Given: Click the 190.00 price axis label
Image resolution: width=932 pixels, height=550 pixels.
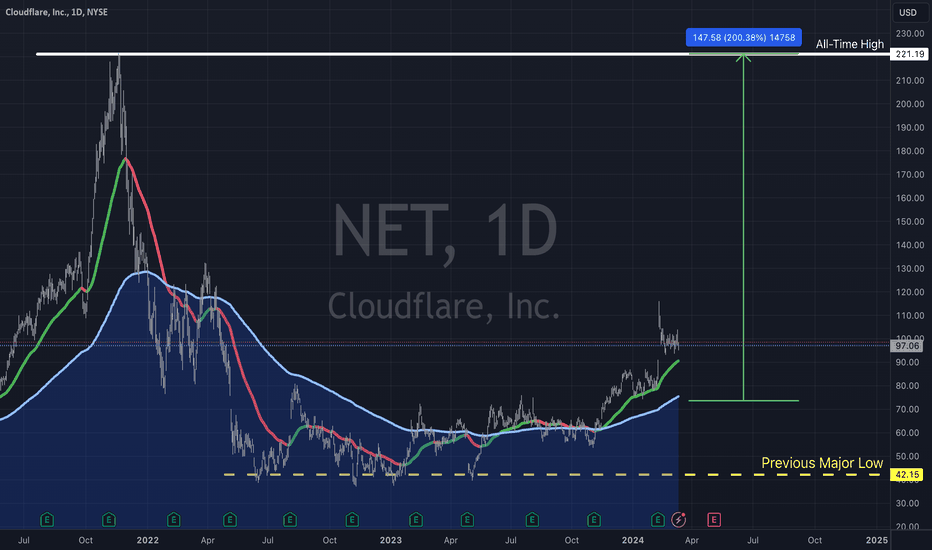Looking at the screenshot, I should [x=910, y=127].
